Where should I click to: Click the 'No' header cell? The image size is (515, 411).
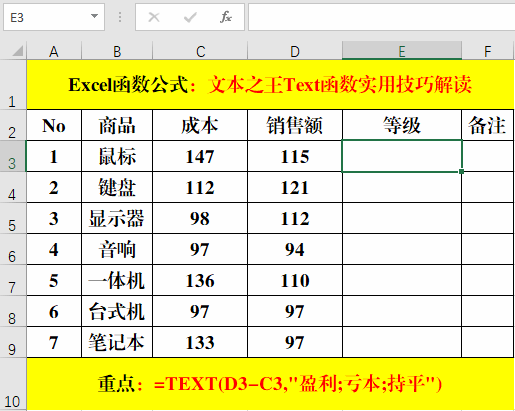pyautogui.click(x=54, y=125)
